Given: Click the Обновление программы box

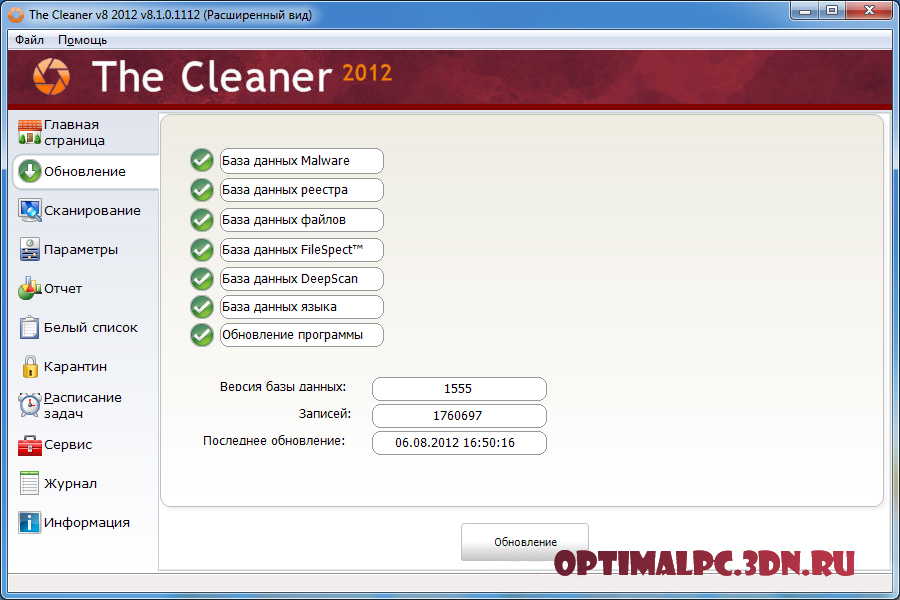Looking at the screenshot, I should pos(301,335).
